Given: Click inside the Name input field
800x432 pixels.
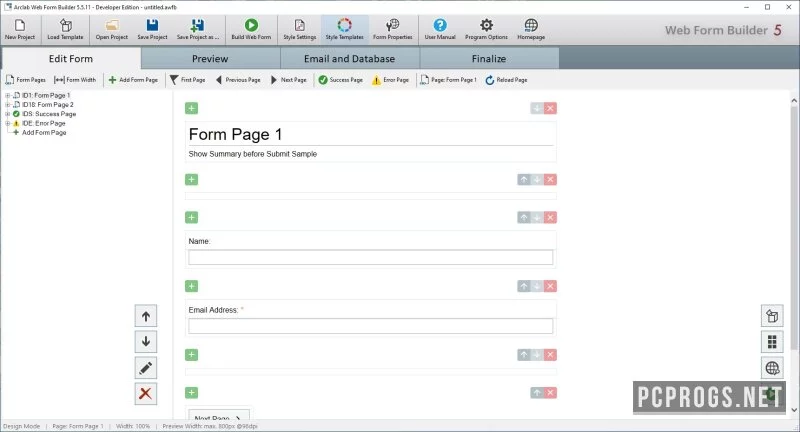Looking at the screenshot, I should tap(370, 257).
